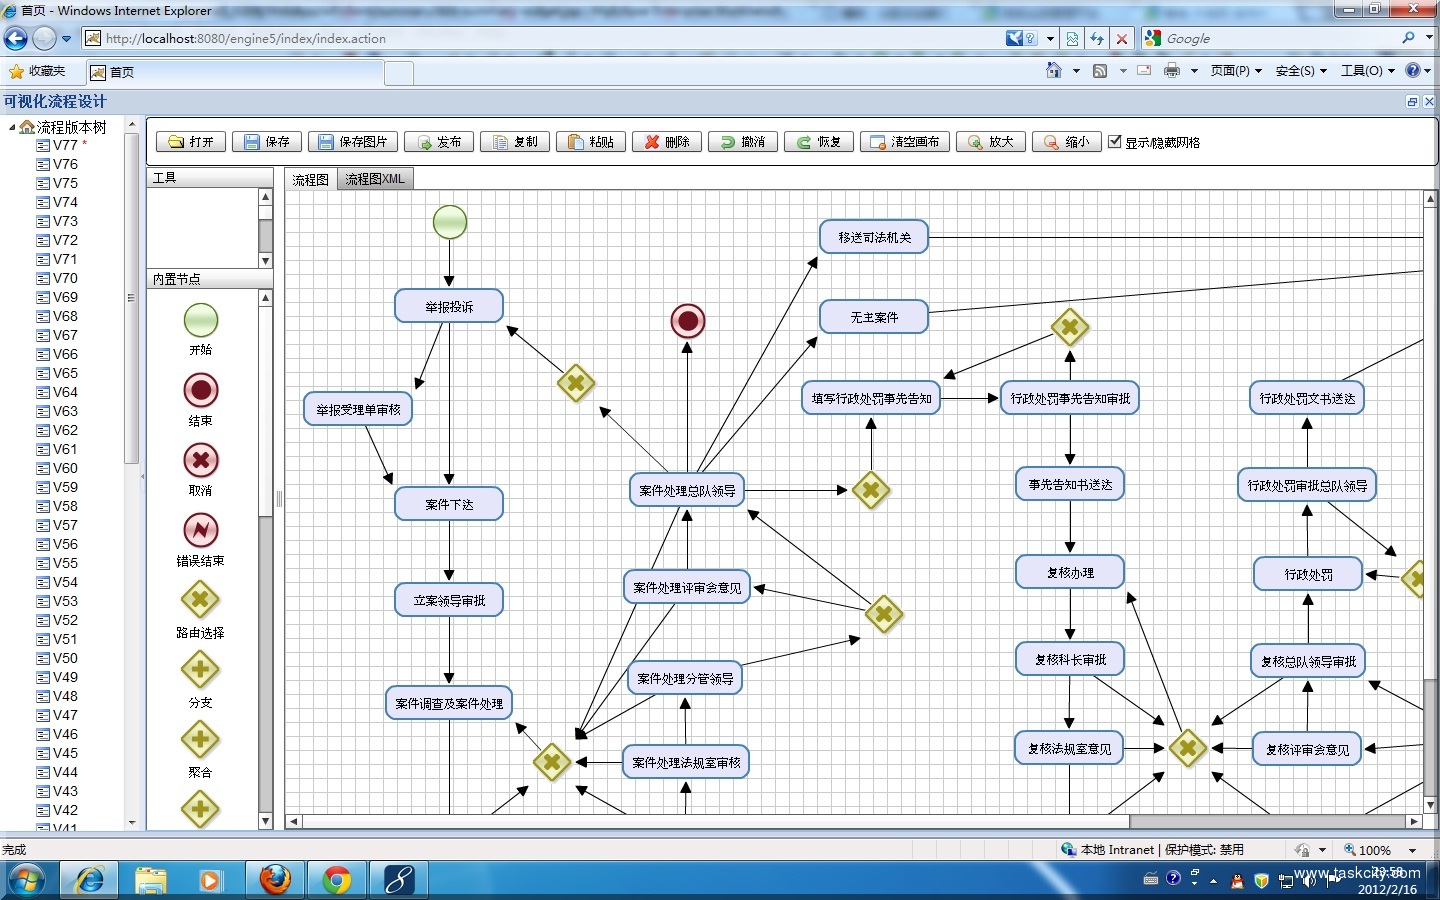Viewport: 1440px width, 900px height.
Task: Pick the 取消 cancel node icon
Action: pos(200,461)
